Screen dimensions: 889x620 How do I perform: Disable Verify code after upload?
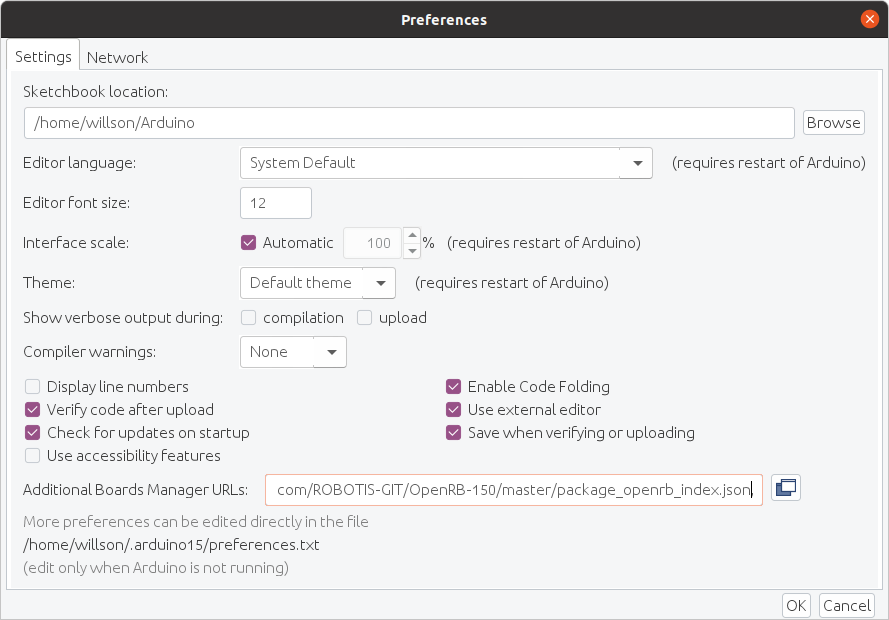(x=33, y=410)
